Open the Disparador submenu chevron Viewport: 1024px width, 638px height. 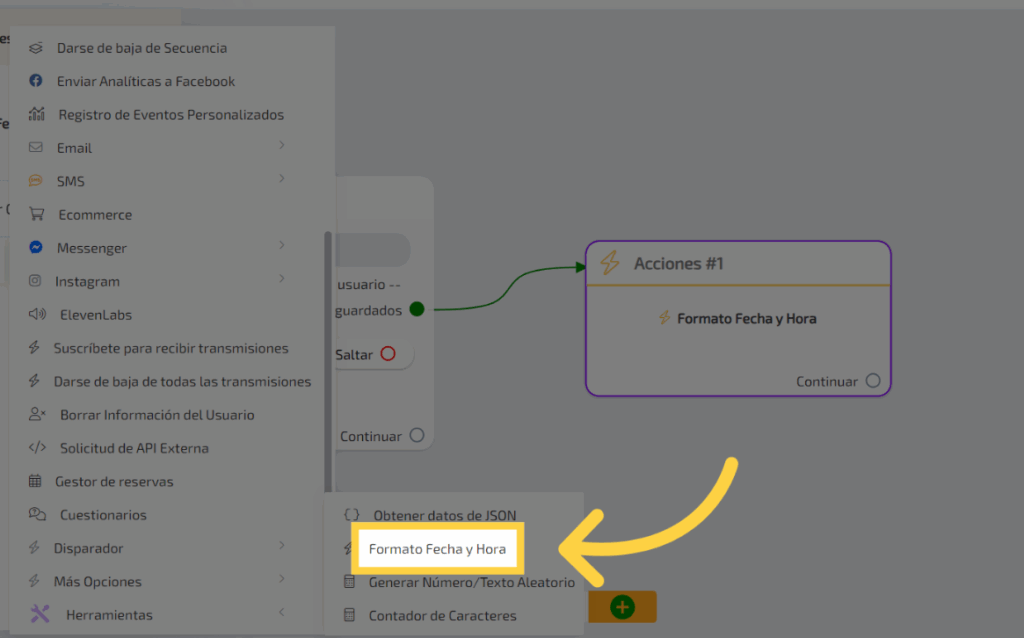282,546
